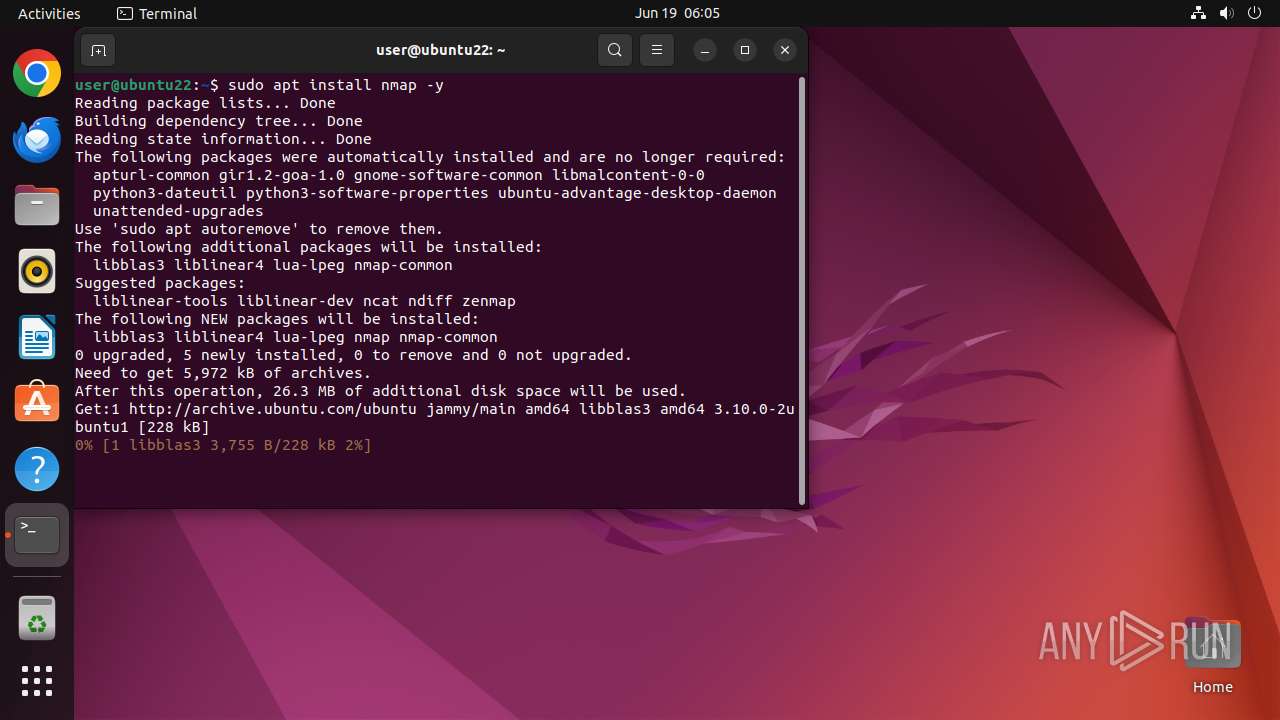The height and width of the screenshot is (720, 1280).
Task: Open the terminal search tool
Action: pos(615,50)
